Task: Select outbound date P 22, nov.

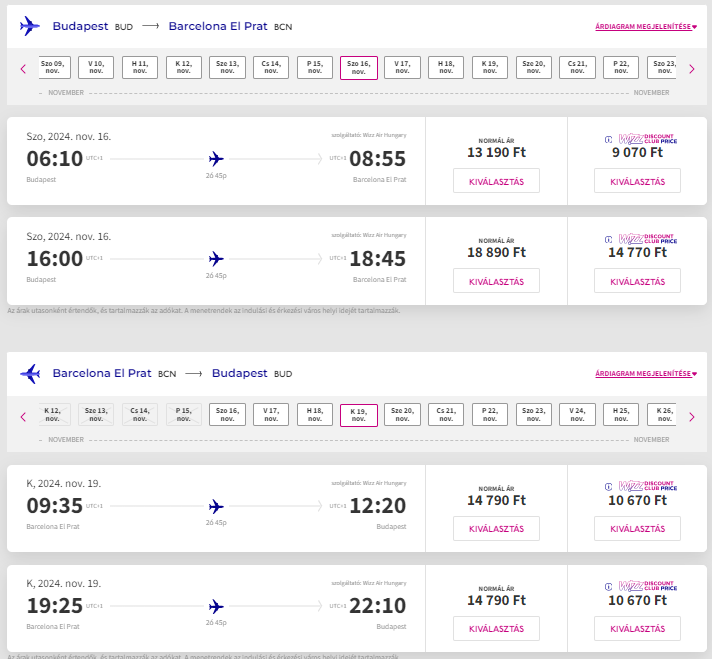Action: (x=621, y=68)
